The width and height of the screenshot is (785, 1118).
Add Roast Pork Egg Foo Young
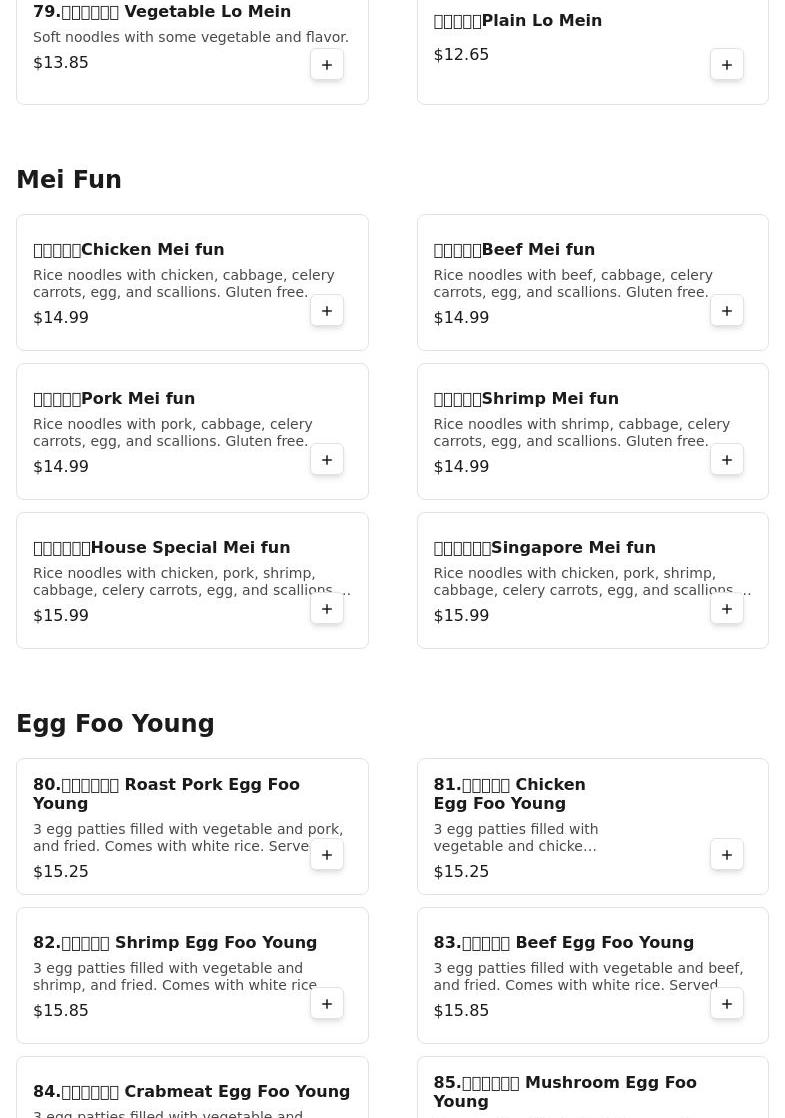[x=327, y=855]
